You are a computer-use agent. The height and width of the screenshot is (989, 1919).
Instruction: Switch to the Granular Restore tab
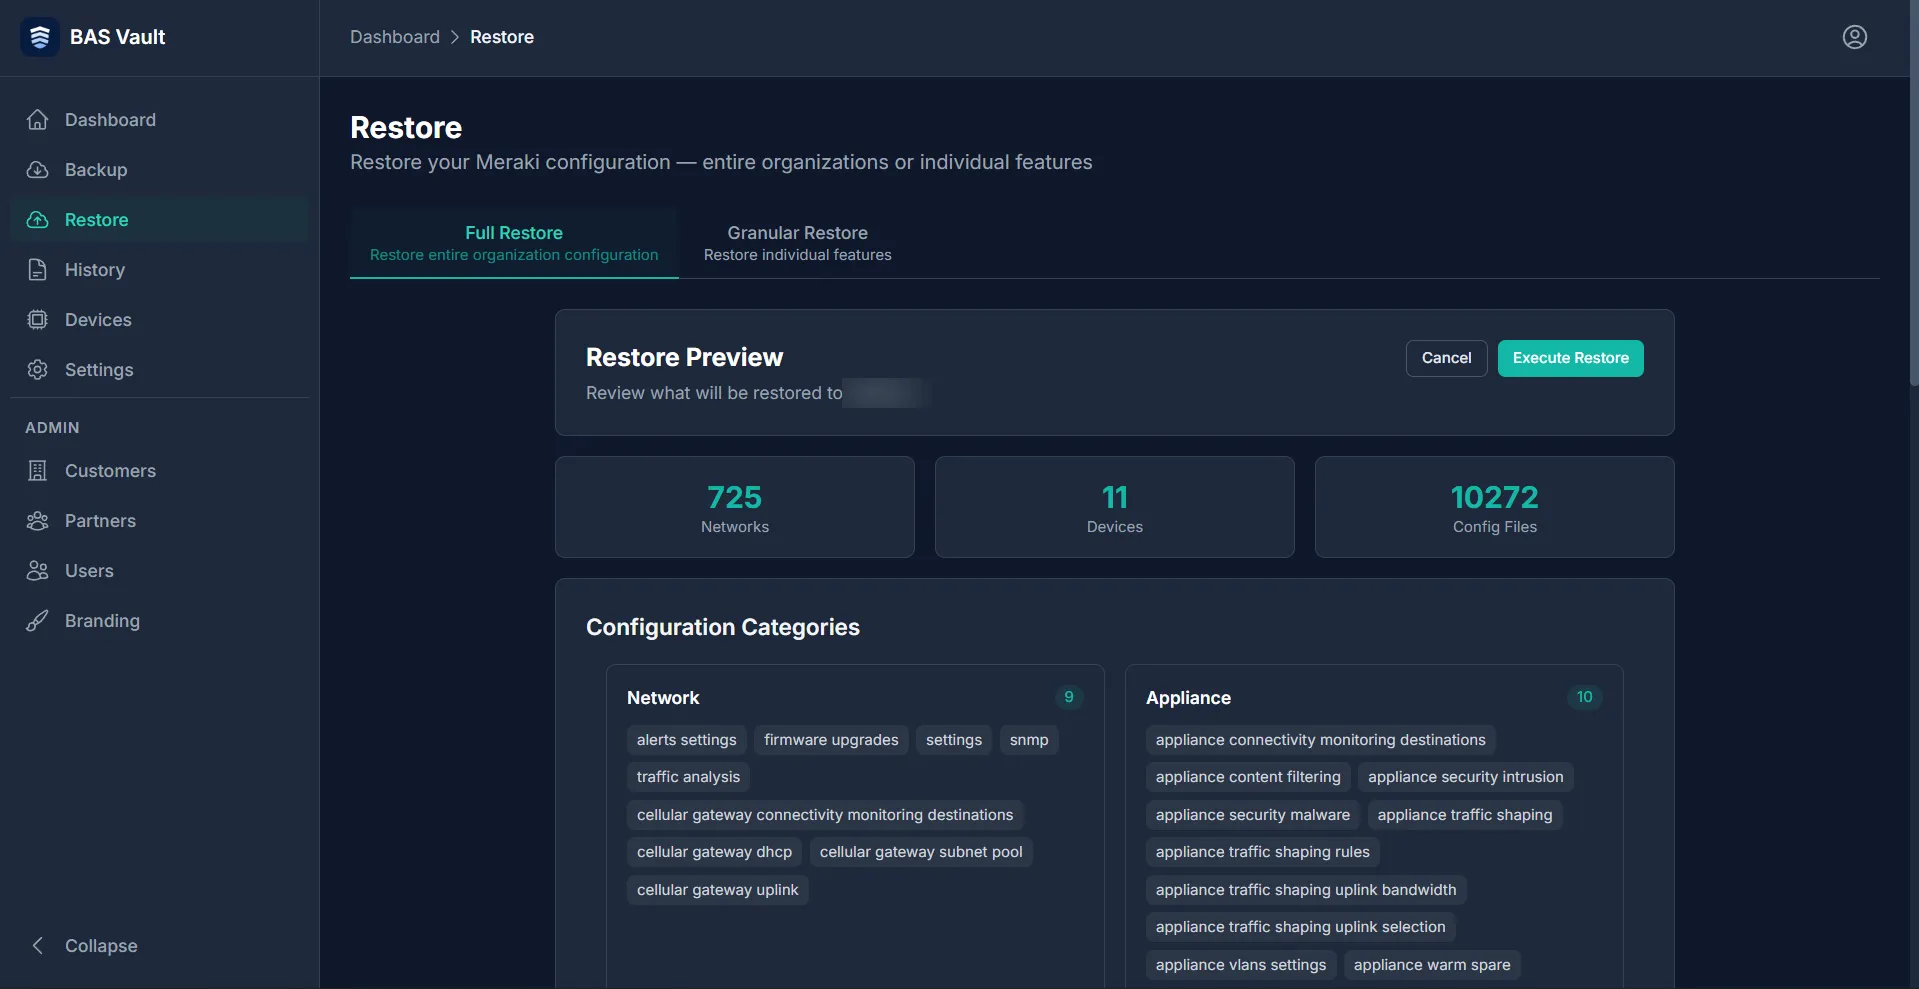click(x=797, y=243)
